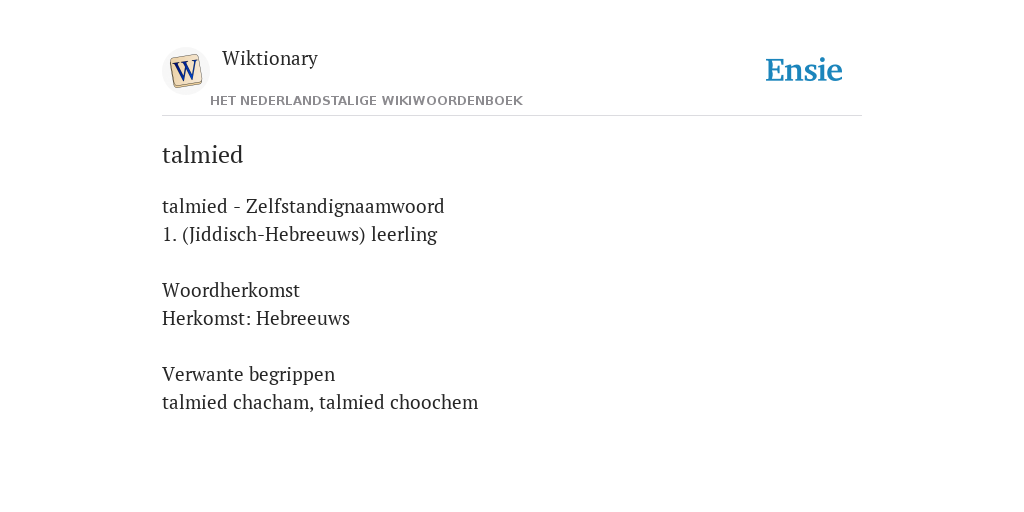1024x512 pixels.
Task: Click the related term talmied chacham
Action: coord(238,402)
